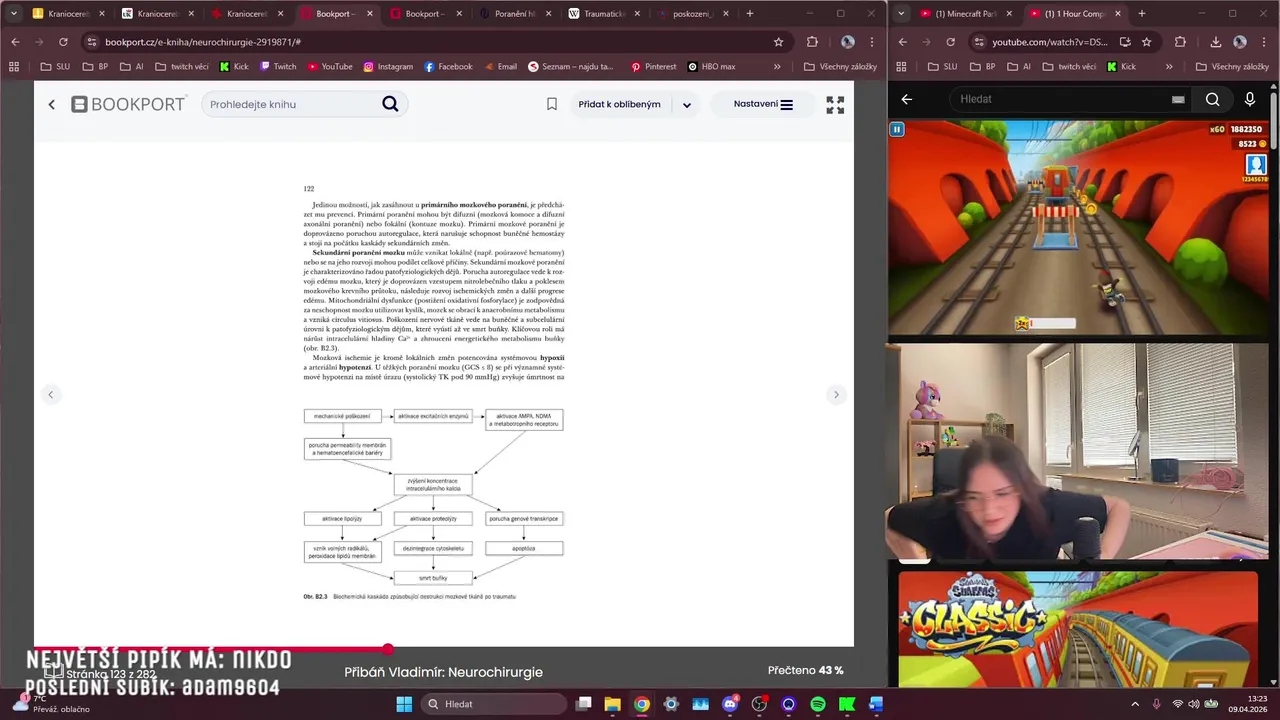1280x720 pixels.
Task: Click Přidat k oblíbeným button
Action: coord(619,104)
